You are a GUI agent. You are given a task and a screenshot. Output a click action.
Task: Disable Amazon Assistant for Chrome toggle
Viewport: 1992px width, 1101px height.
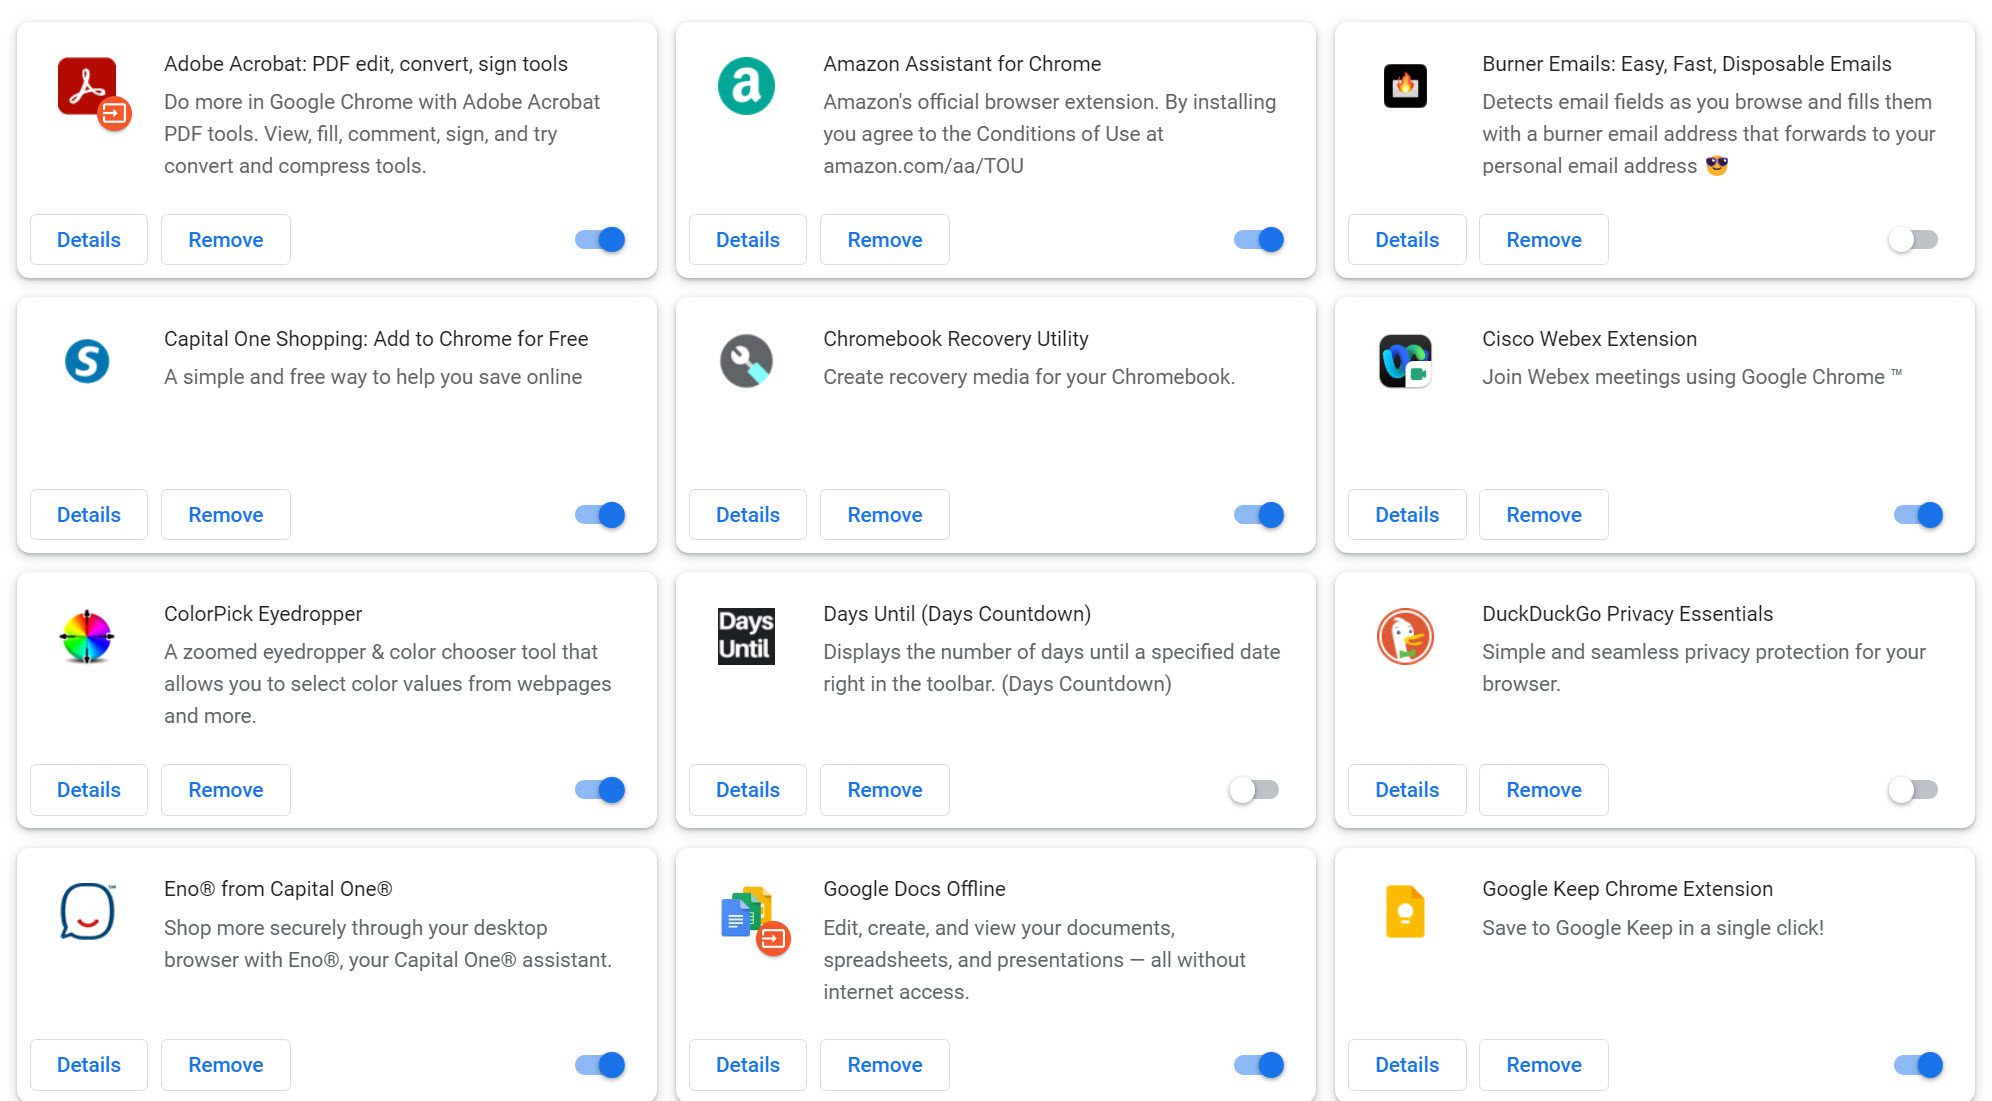[1259, 239]
